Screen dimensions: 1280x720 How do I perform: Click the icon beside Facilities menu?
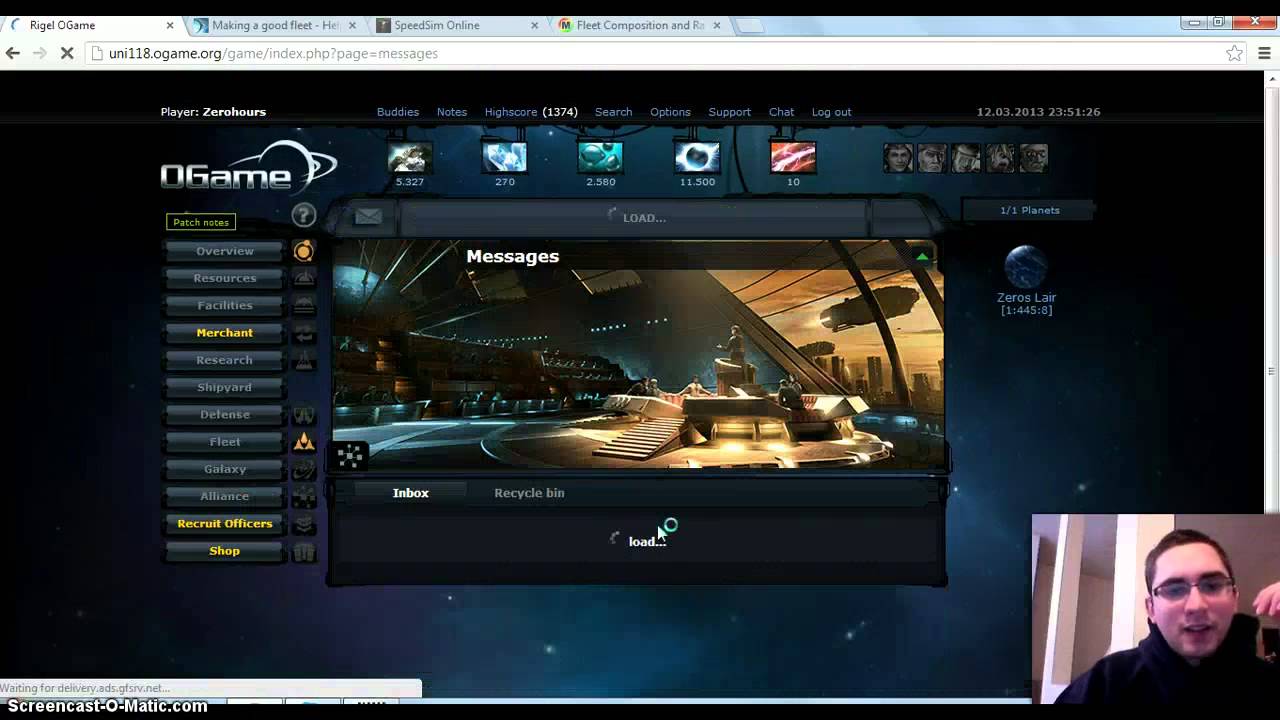[x=304, y=305]
